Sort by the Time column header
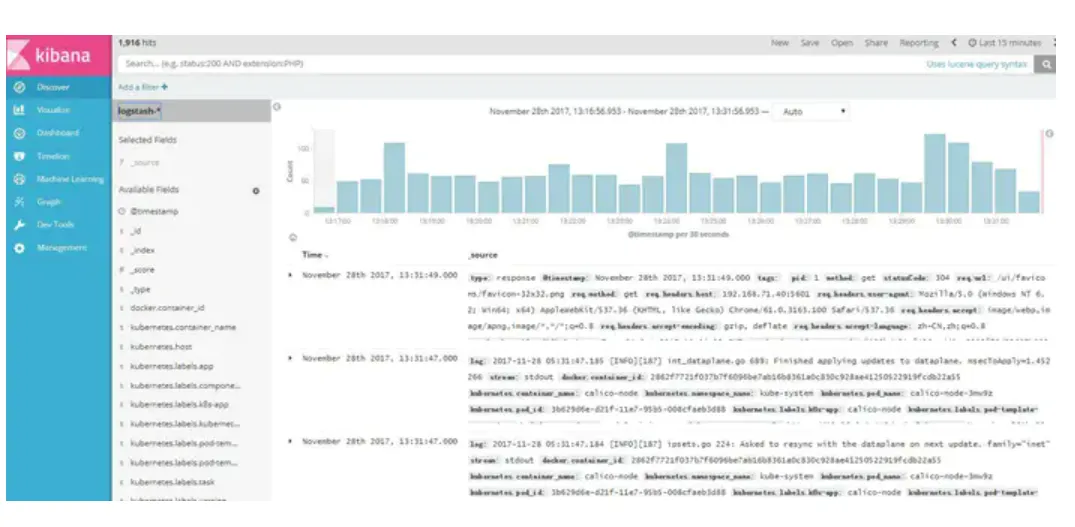Screen dimensions: 1075x527 pyautogui.click(x=315, y=255)
